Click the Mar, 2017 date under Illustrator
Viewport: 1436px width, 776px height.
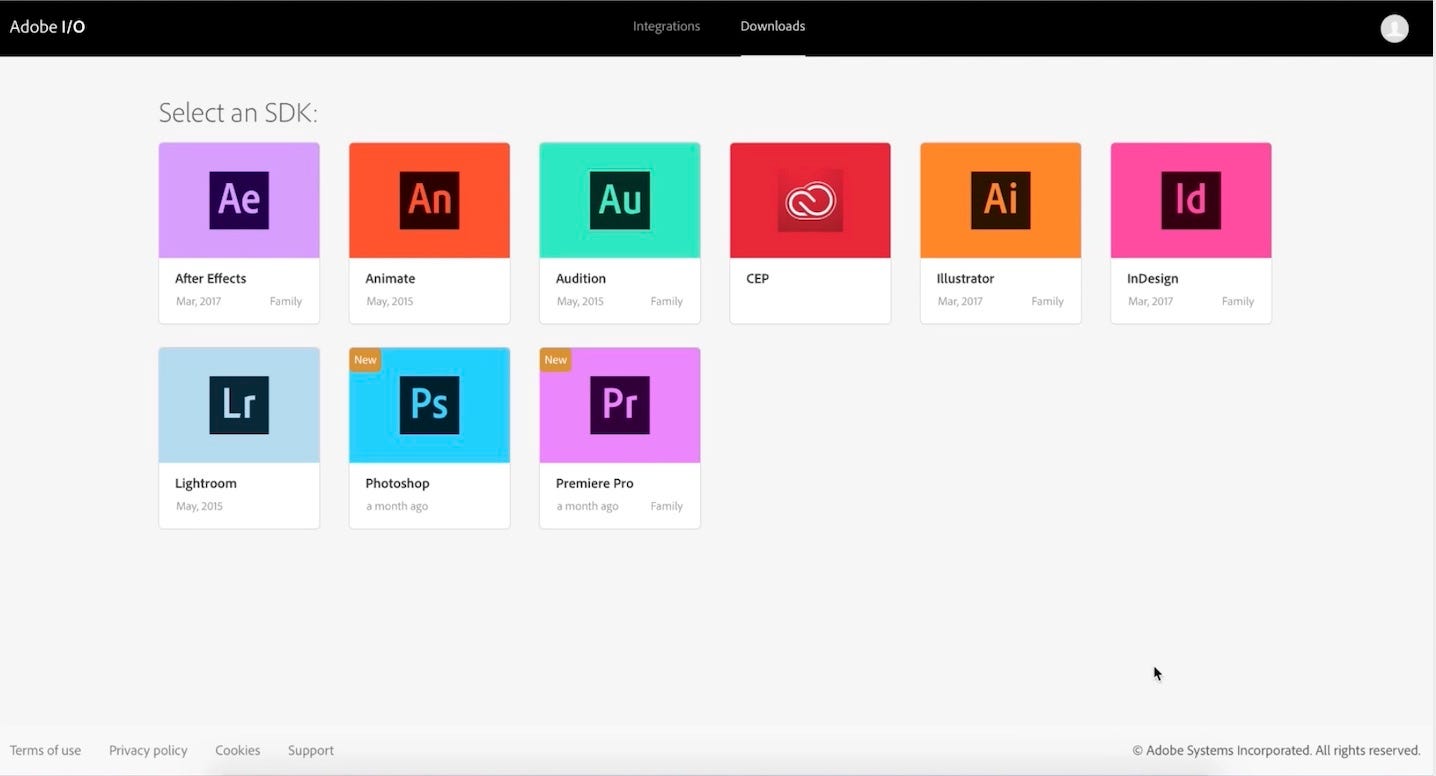(960, 301)
